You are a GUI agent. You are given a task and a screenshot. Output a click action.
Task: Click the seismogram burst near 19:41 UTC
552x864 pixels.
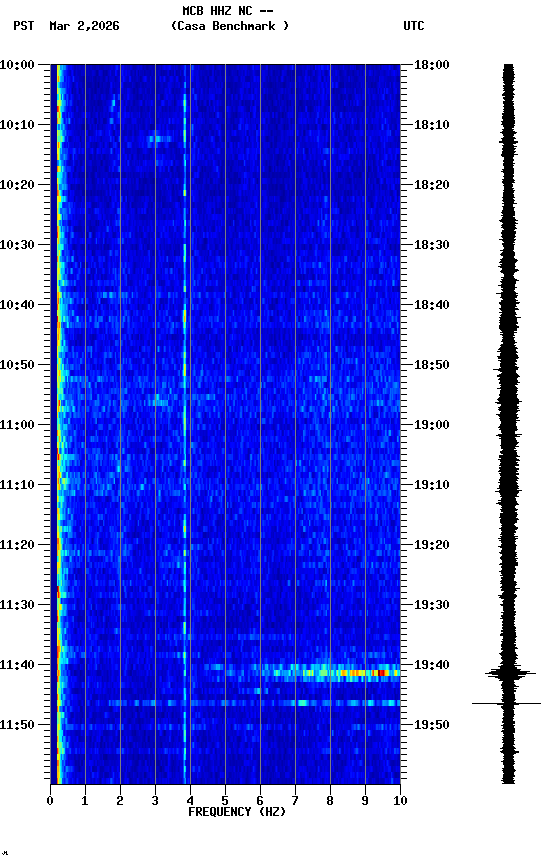[510, 673]
